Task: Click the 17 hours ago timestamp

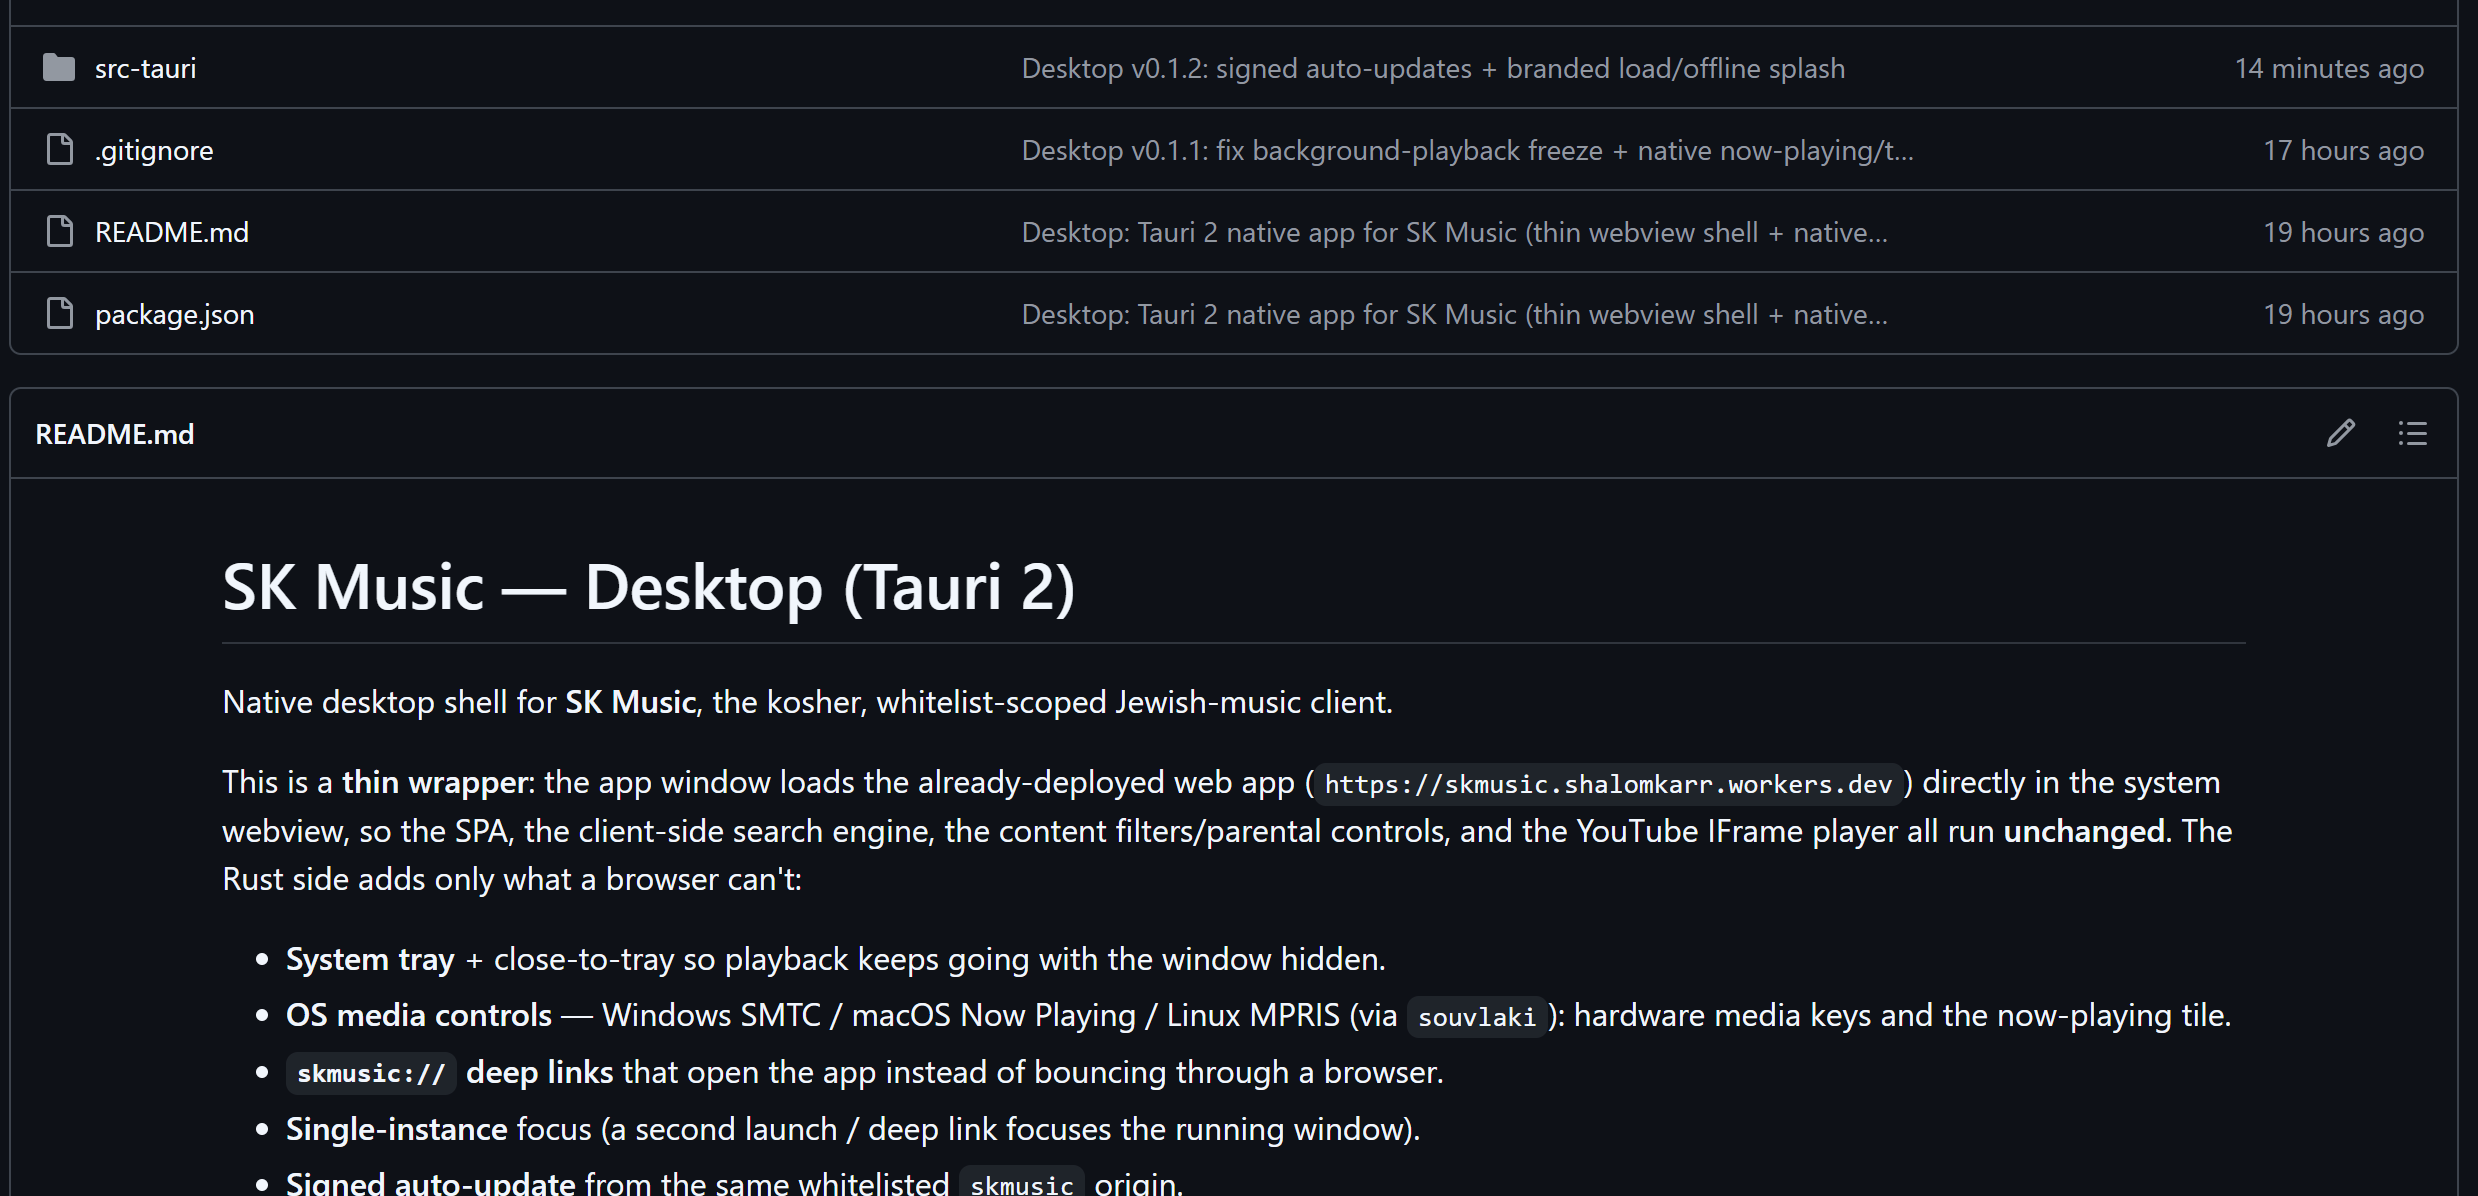Action: 2343,150
